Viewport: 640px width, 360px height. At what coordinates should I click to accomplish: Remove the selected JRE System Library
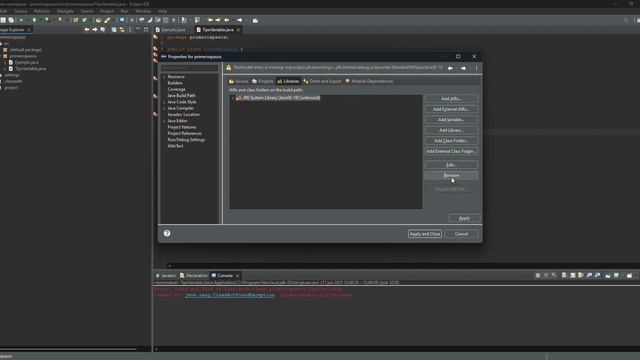coord(451,176)
